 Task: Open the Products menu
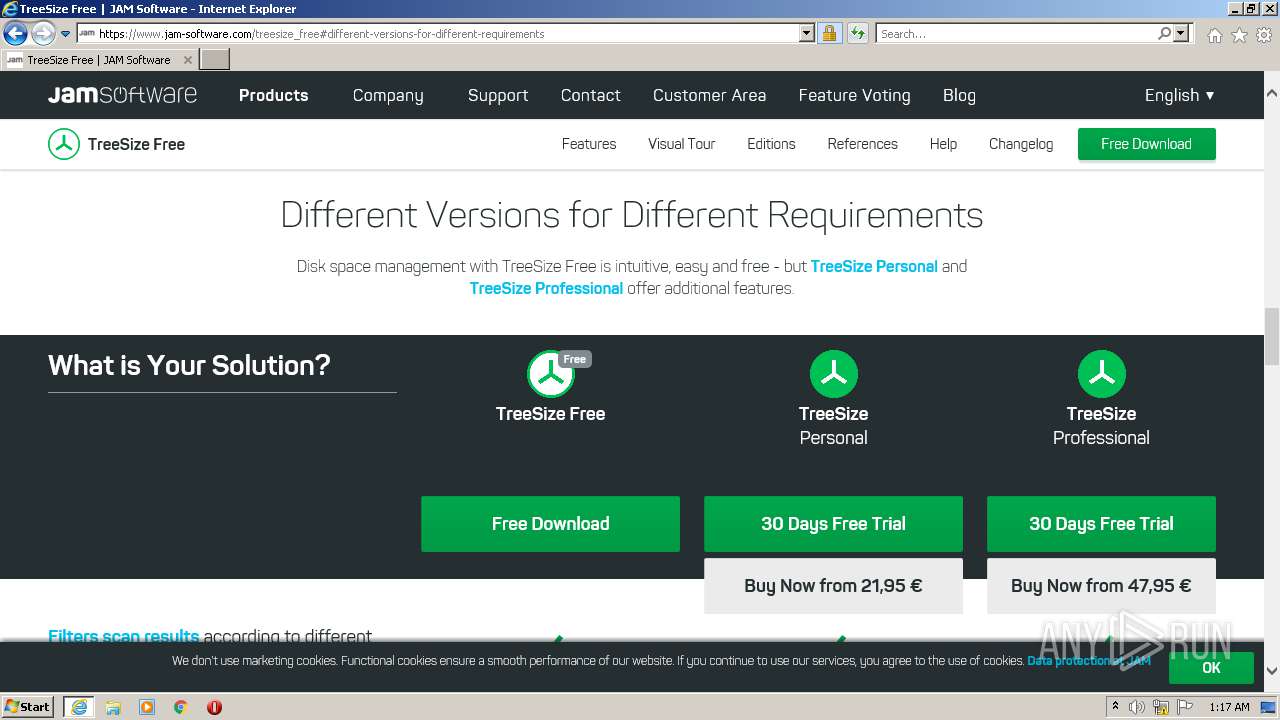(273, 95)
